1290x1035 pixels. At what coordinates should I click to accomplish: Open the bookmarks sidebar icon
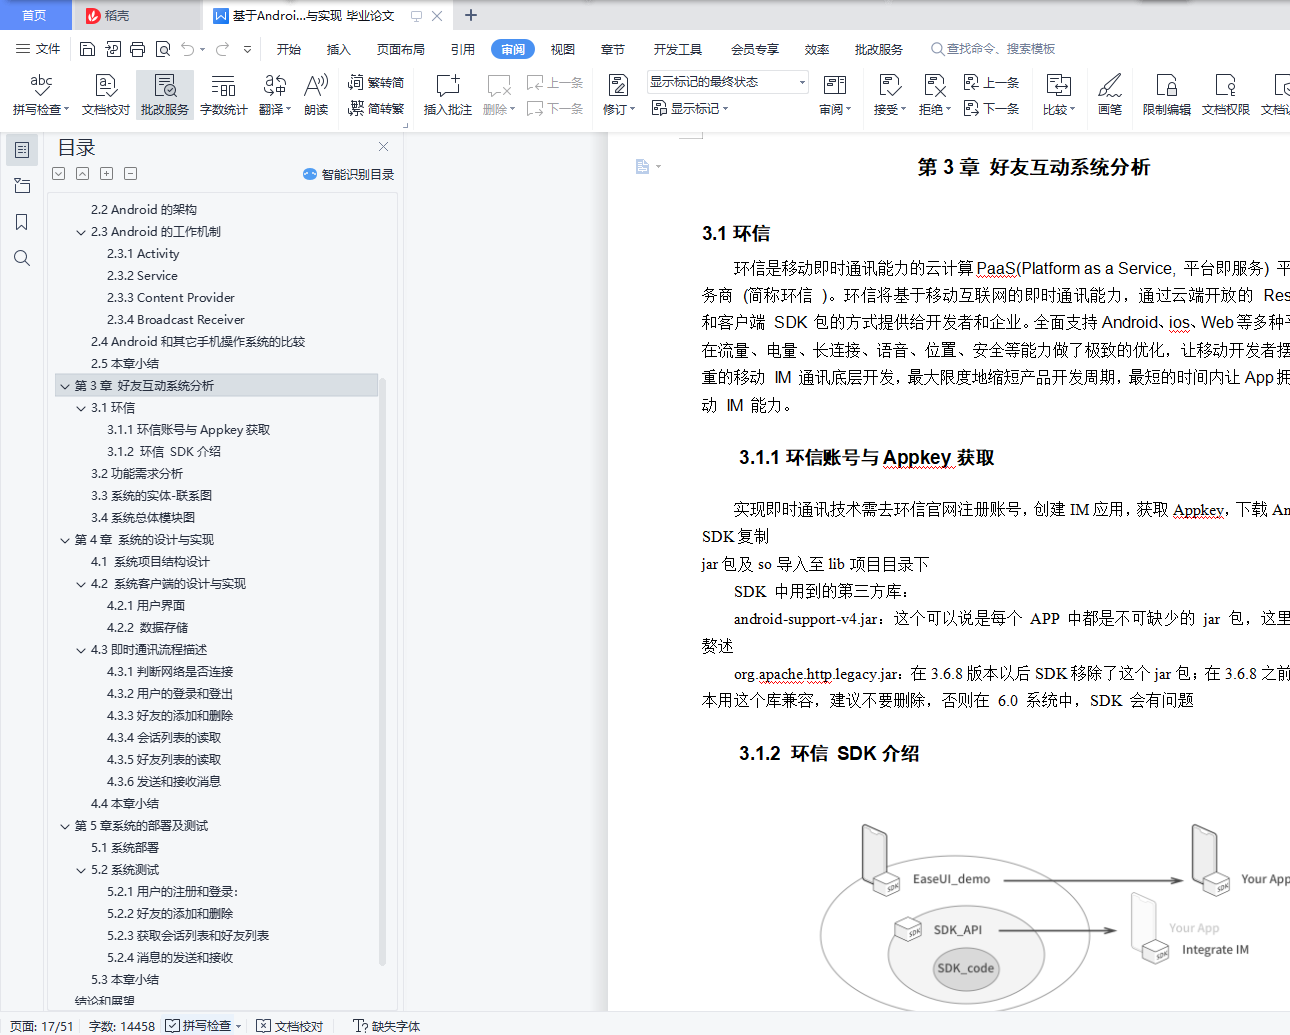click(x=22, y=222)
